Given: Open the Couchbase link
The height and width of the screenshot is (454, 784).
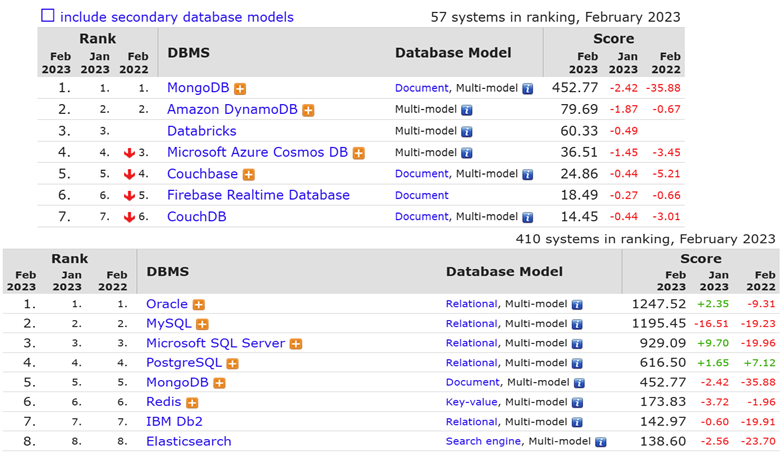Looking at the screenshot, I should pyautogui.click(x=202, y=174).
